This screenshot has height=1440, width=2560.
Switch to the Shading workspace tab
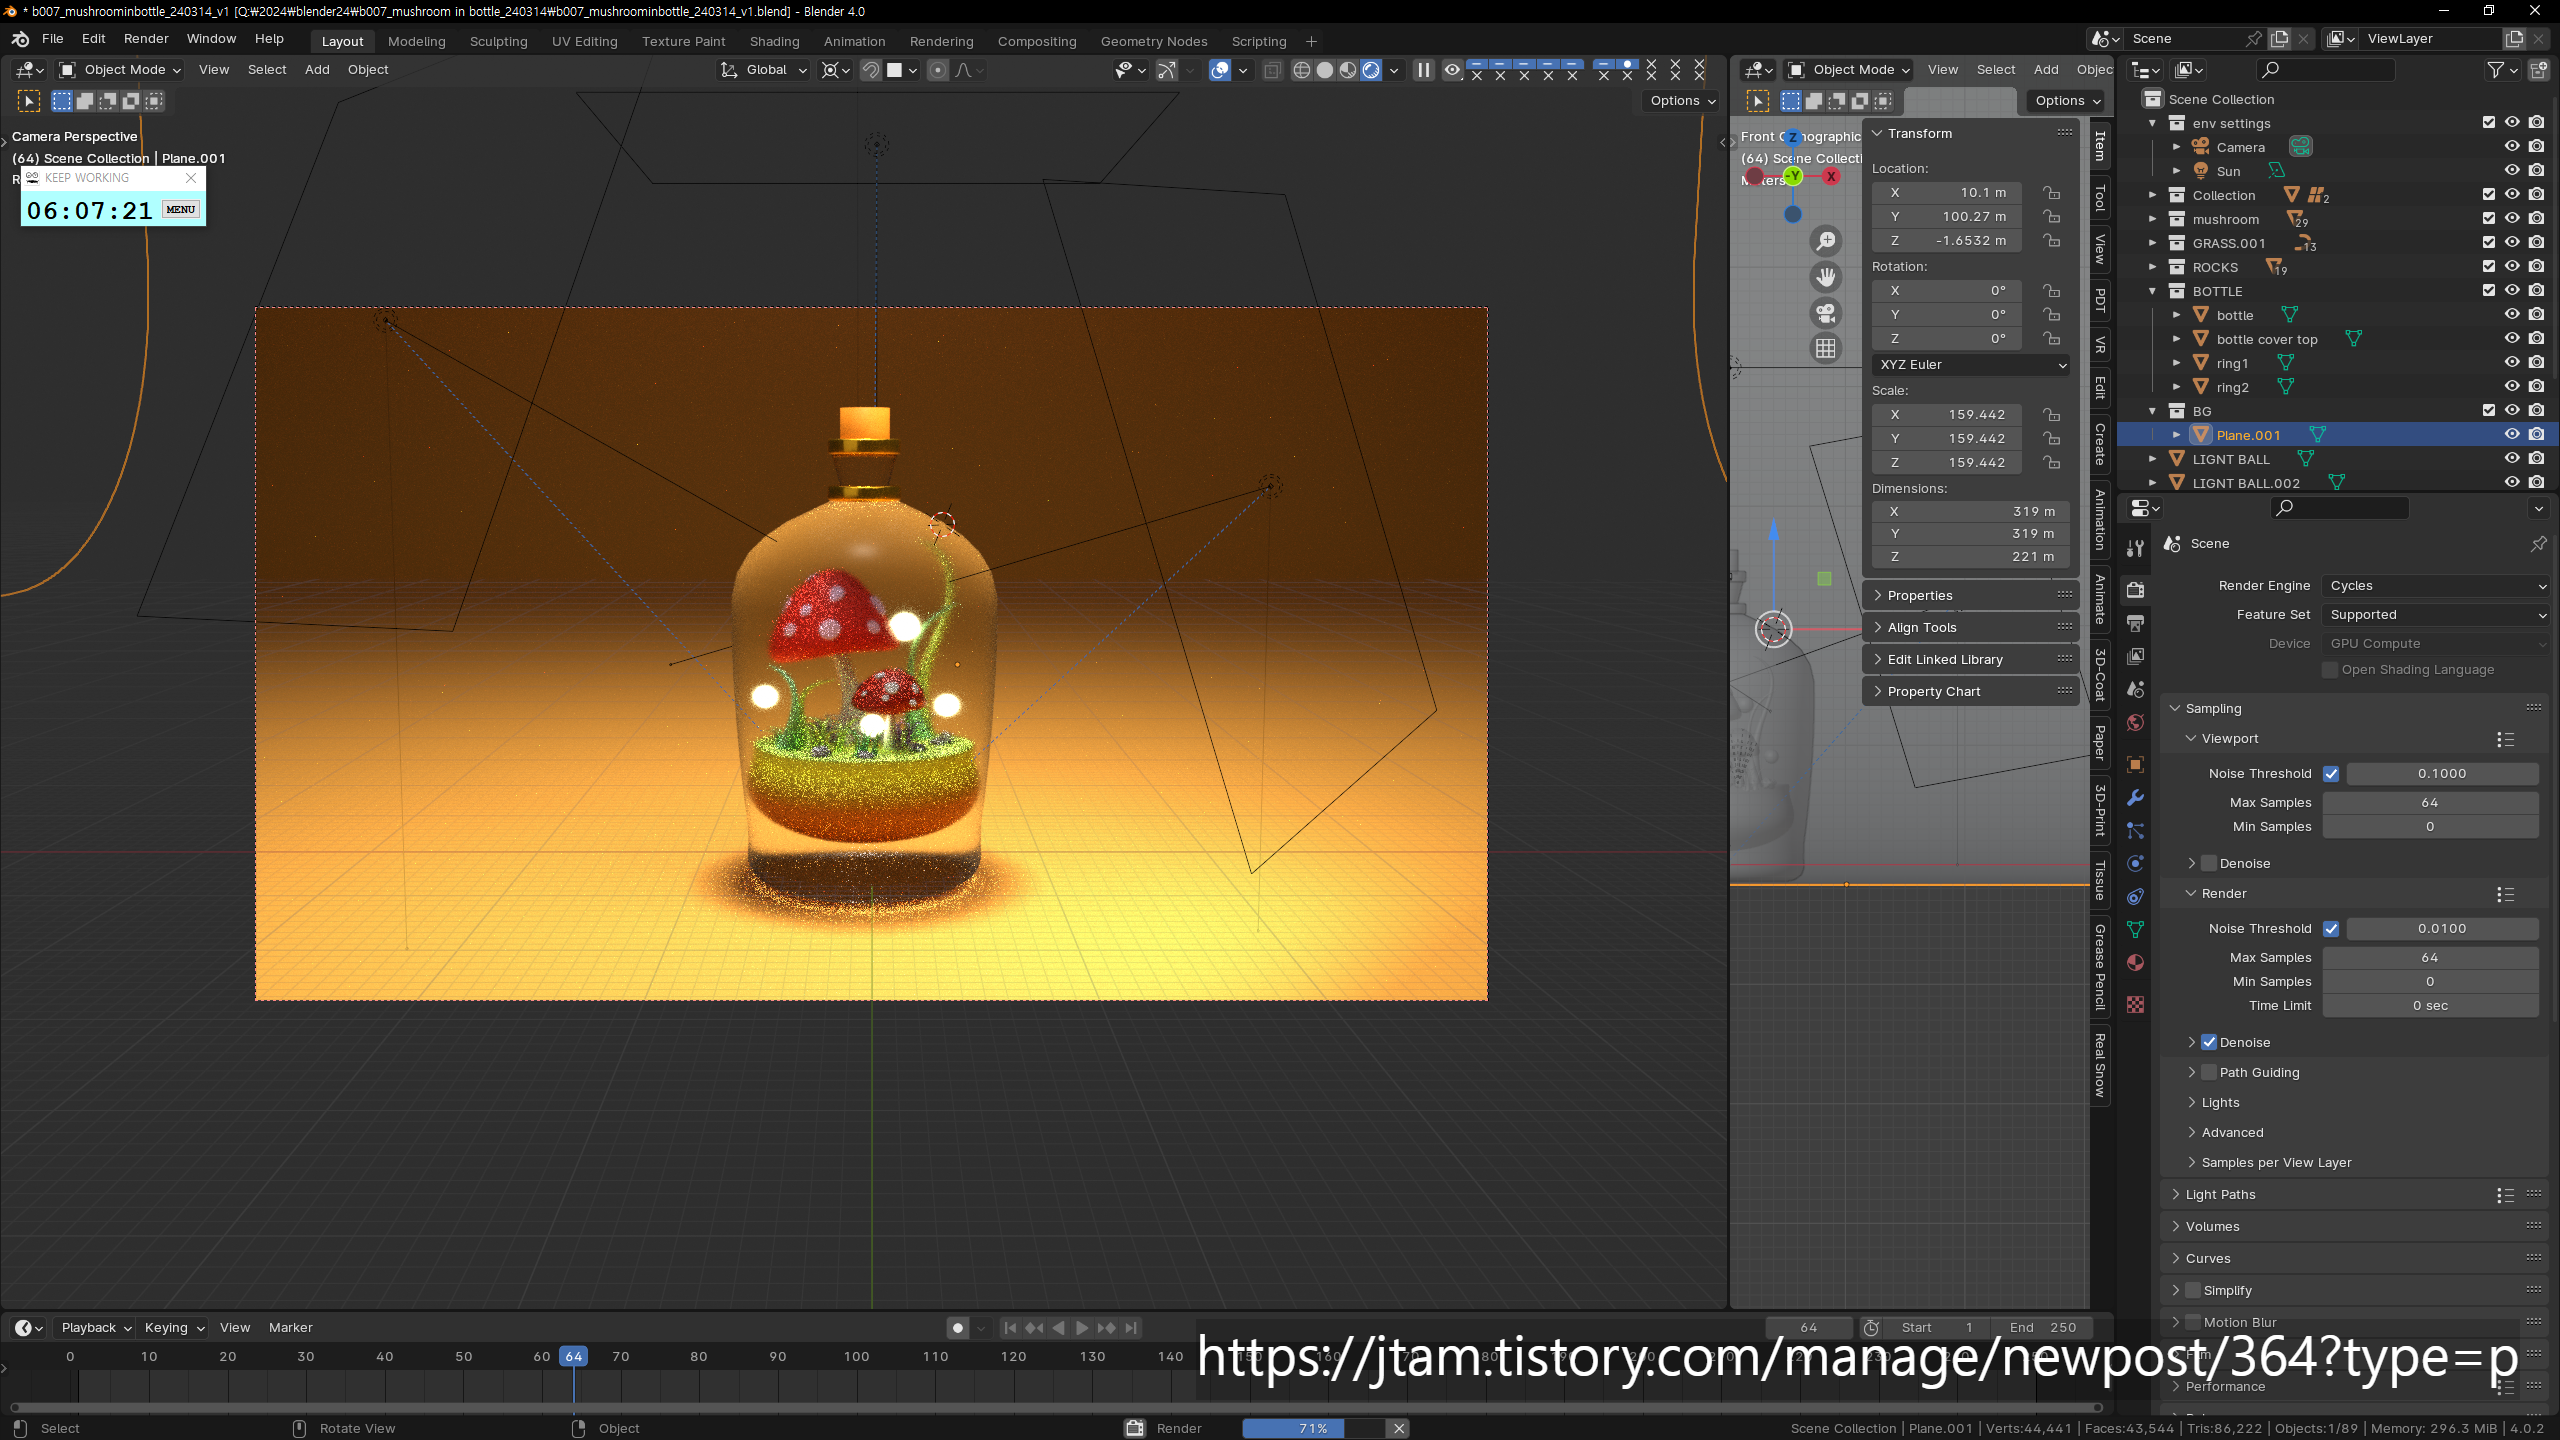(775, 41)
